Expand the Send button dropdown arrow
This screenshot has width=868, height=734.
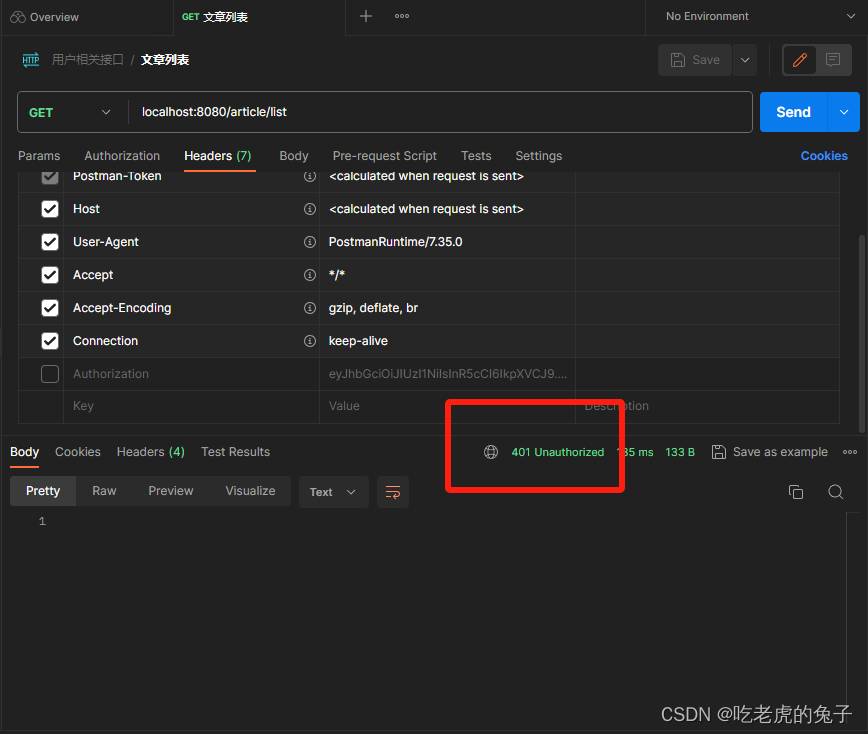pos(841,112)
